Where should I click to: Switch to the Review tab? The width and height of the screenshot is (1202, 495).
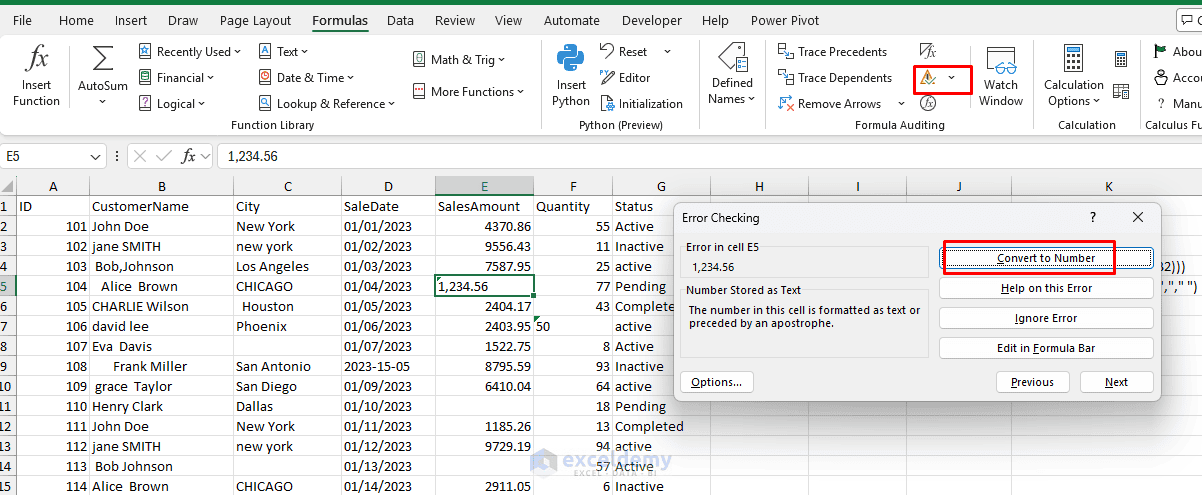[x=455, y=20]
